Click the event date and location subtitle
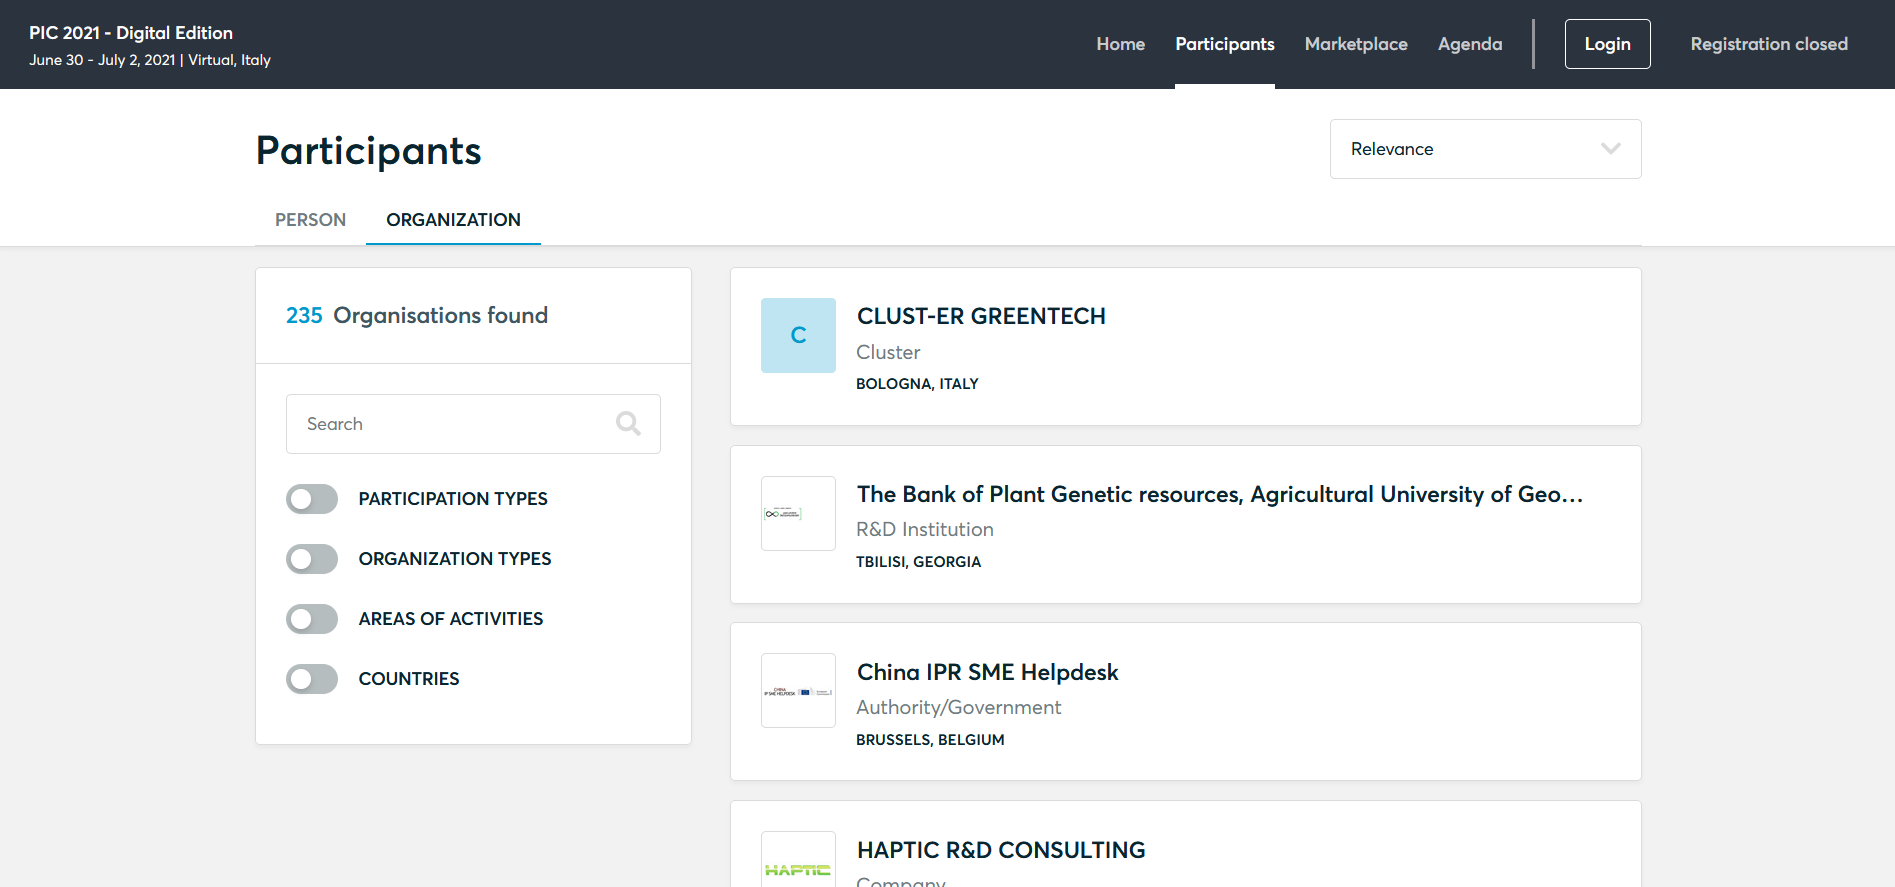Image resolution: width=1895 pixels, height=887 pixels. click(150, 60)
